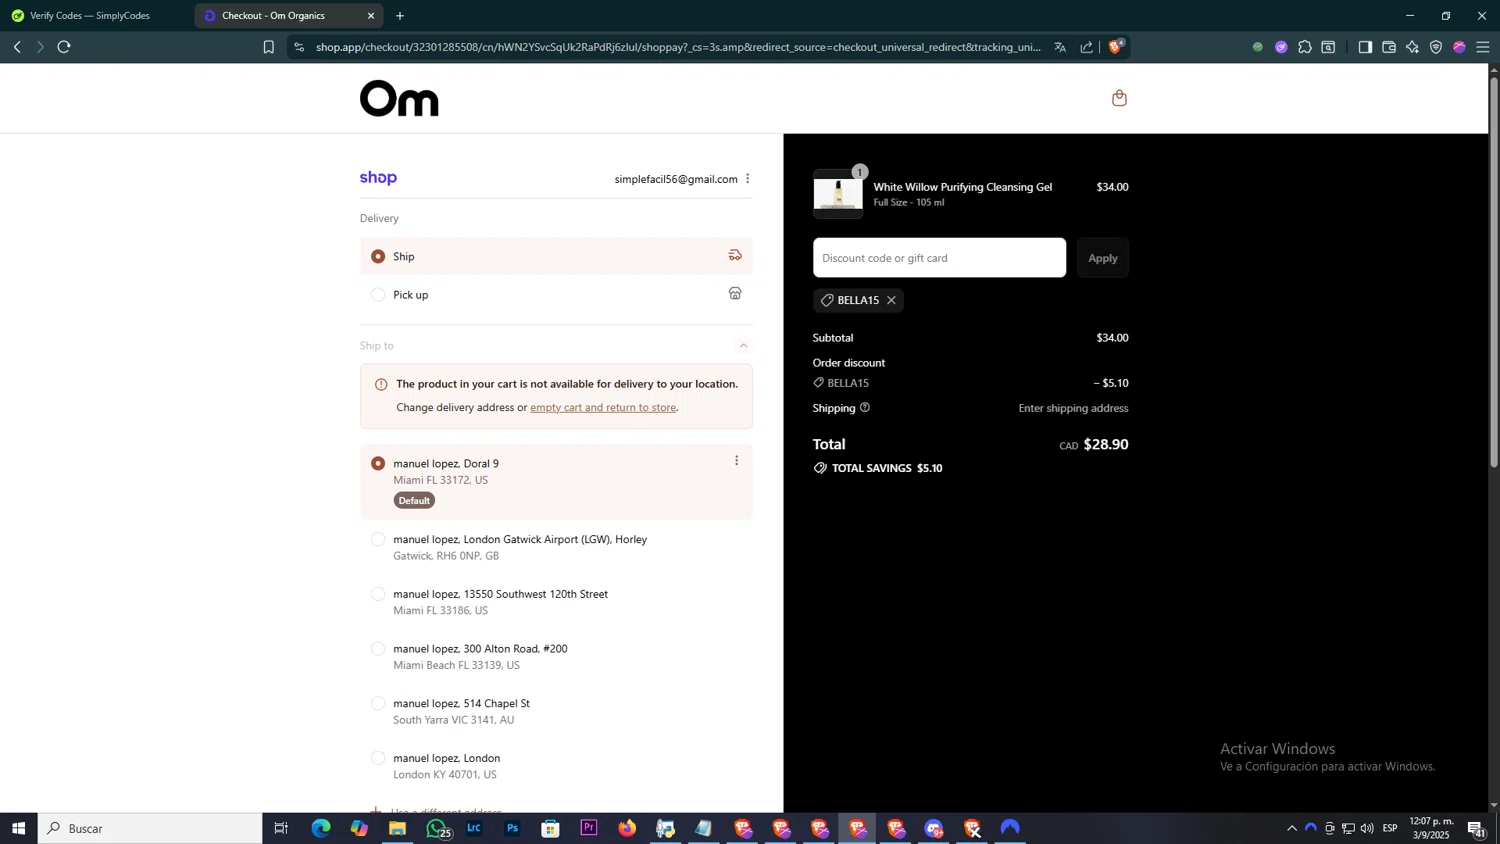Open the shopping bag cart icon
1500x844 pixels.
tap(1119, 98)
